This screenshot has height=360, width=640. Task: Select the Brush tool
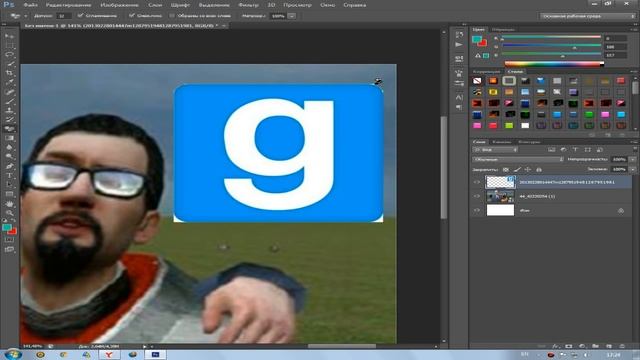tap(9, 101)
